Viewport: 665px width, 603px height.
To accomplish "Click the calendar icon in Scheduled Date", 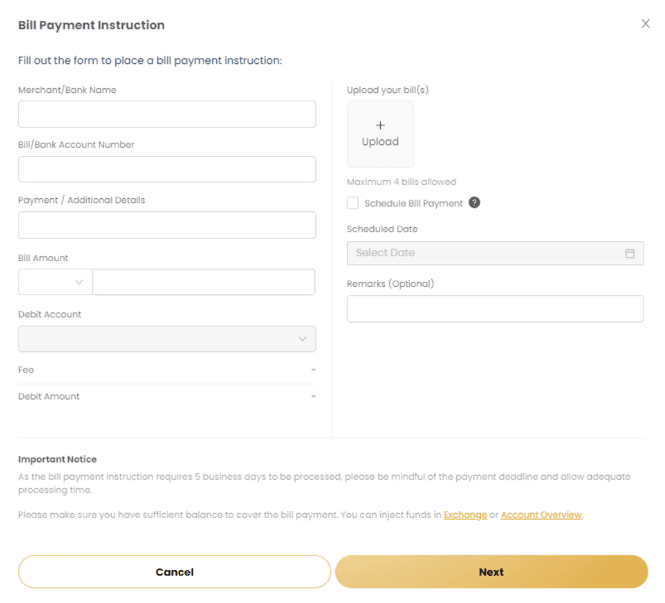I will click(630, 253).
